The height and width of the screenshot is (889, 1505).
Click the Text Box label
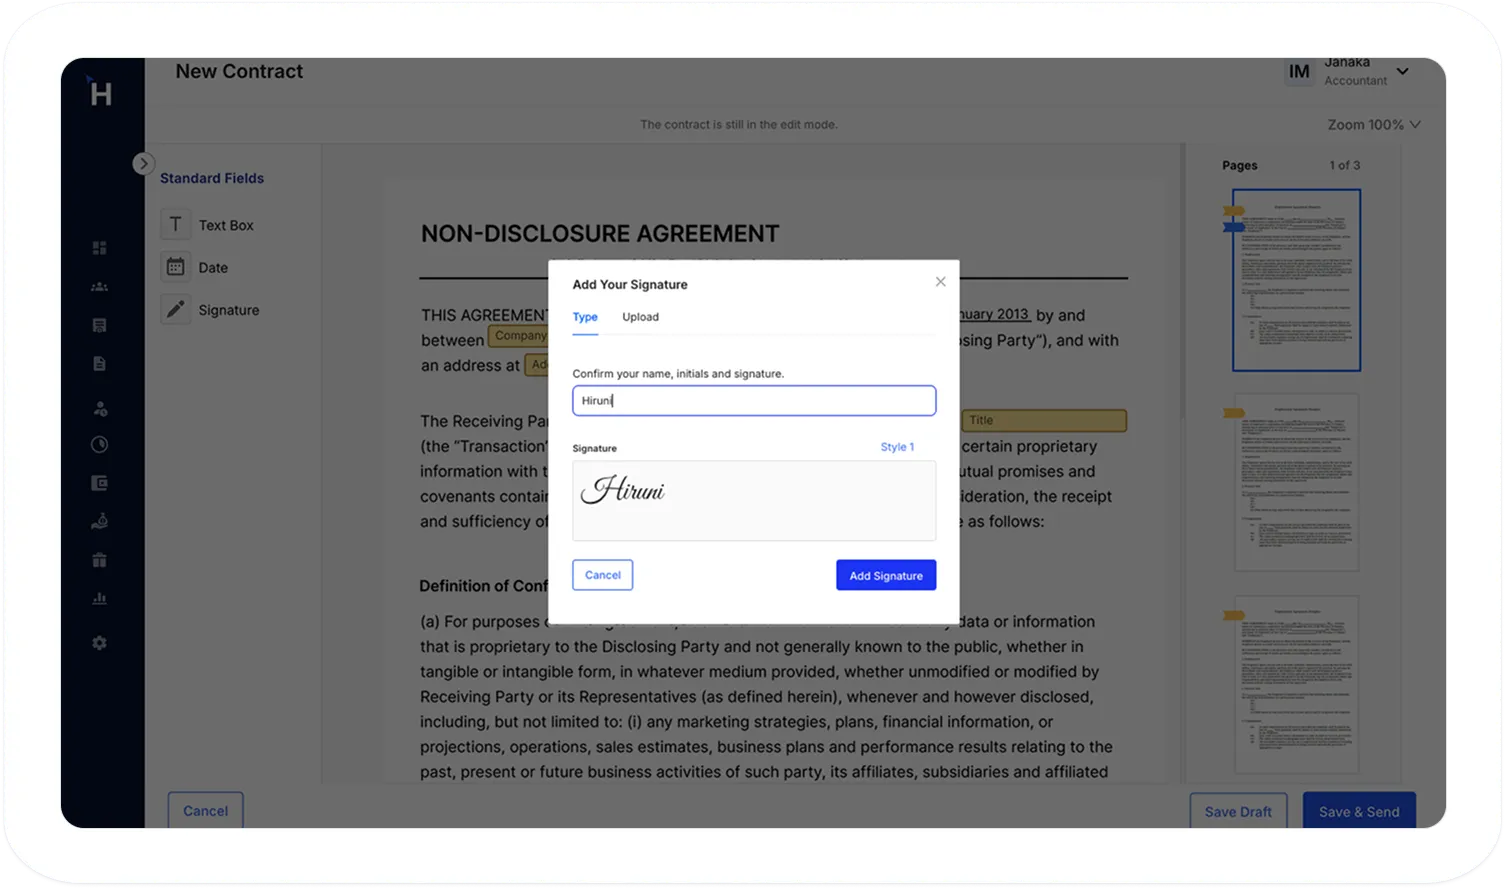click(x=226, y=225)
